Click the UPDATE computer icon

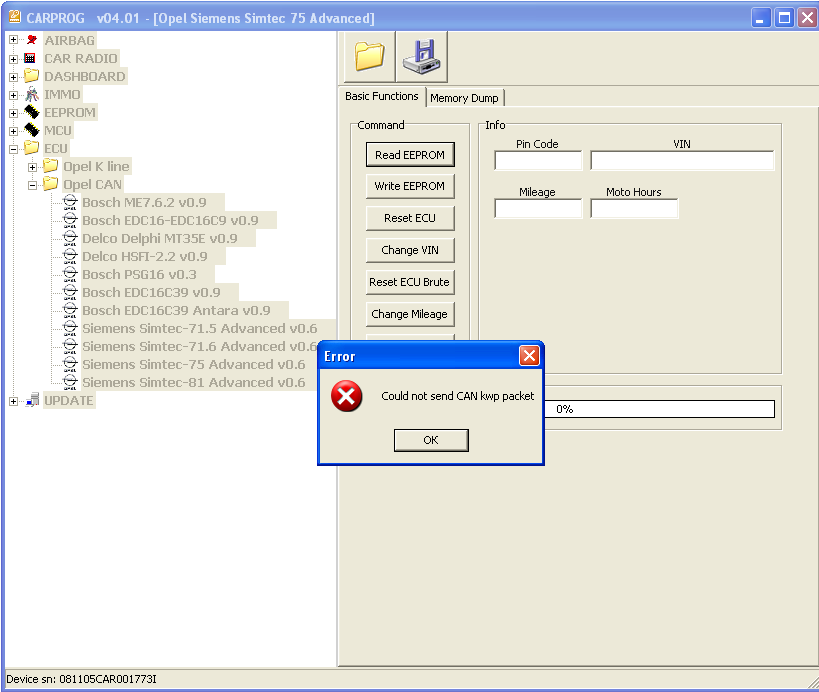point(32,400)
